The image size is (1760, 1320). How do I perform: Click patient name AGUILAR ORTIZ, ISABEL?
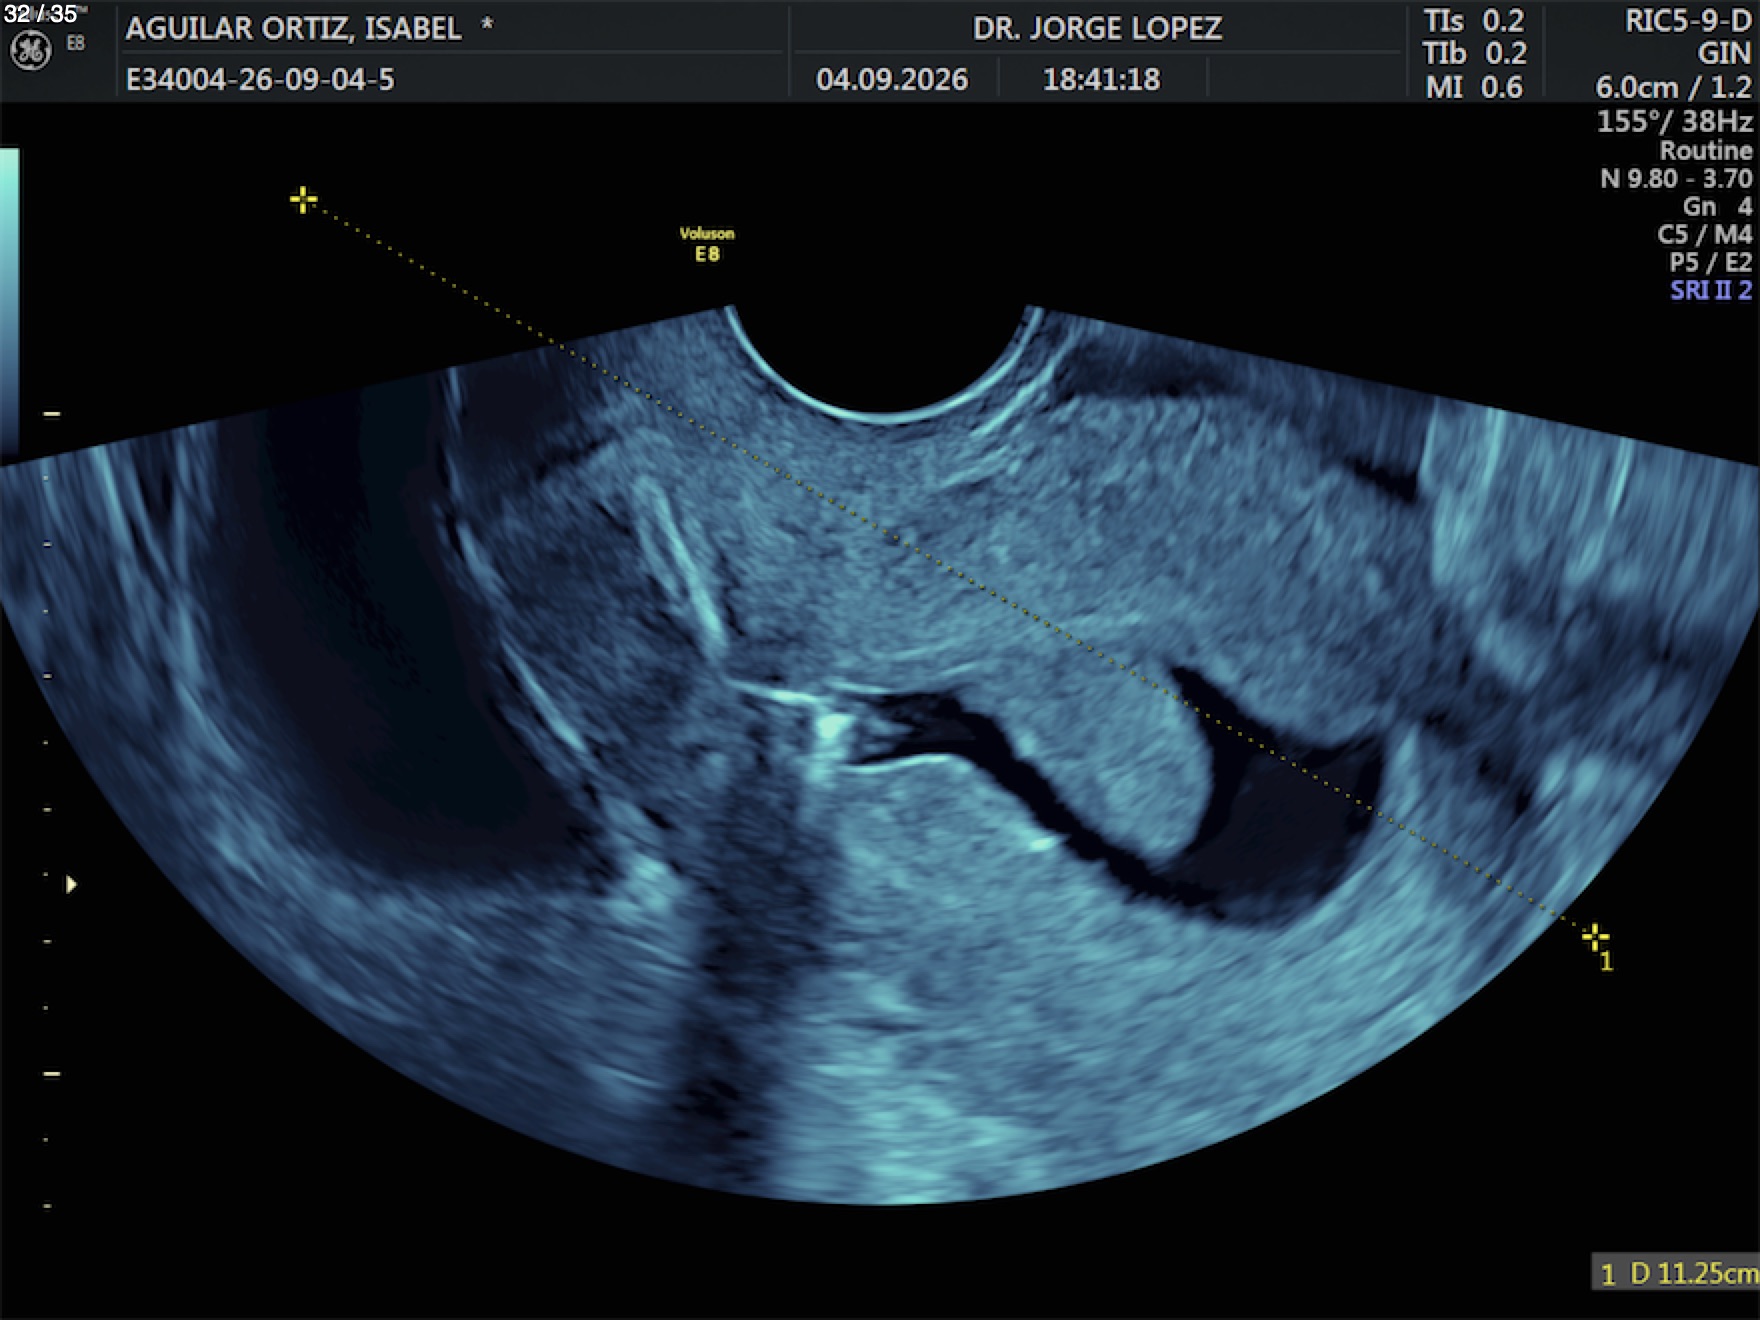coord(294,28)
